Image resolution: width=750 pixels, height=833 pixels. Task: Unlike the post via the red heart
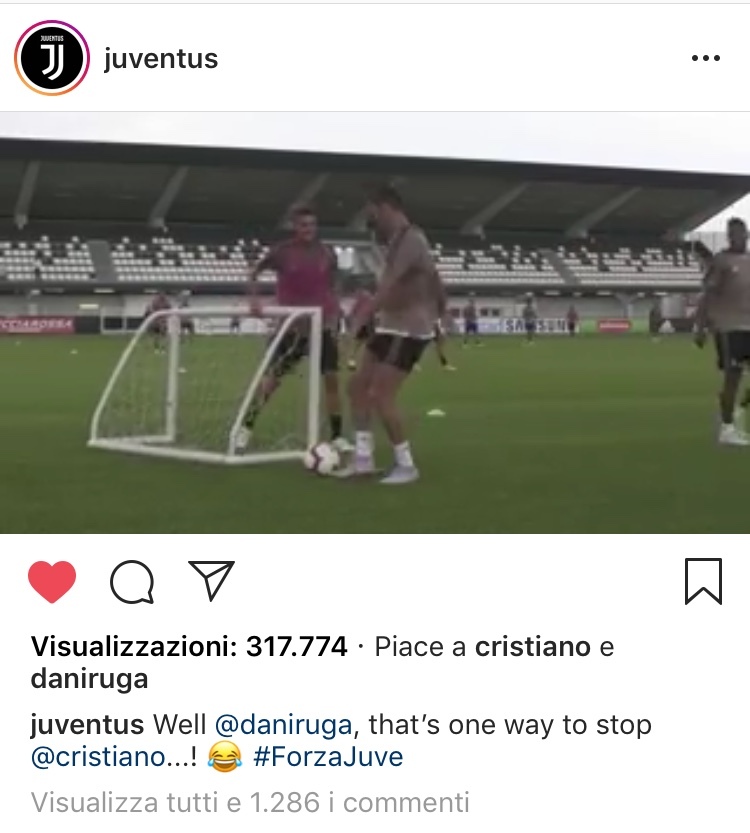pos(52,581)
